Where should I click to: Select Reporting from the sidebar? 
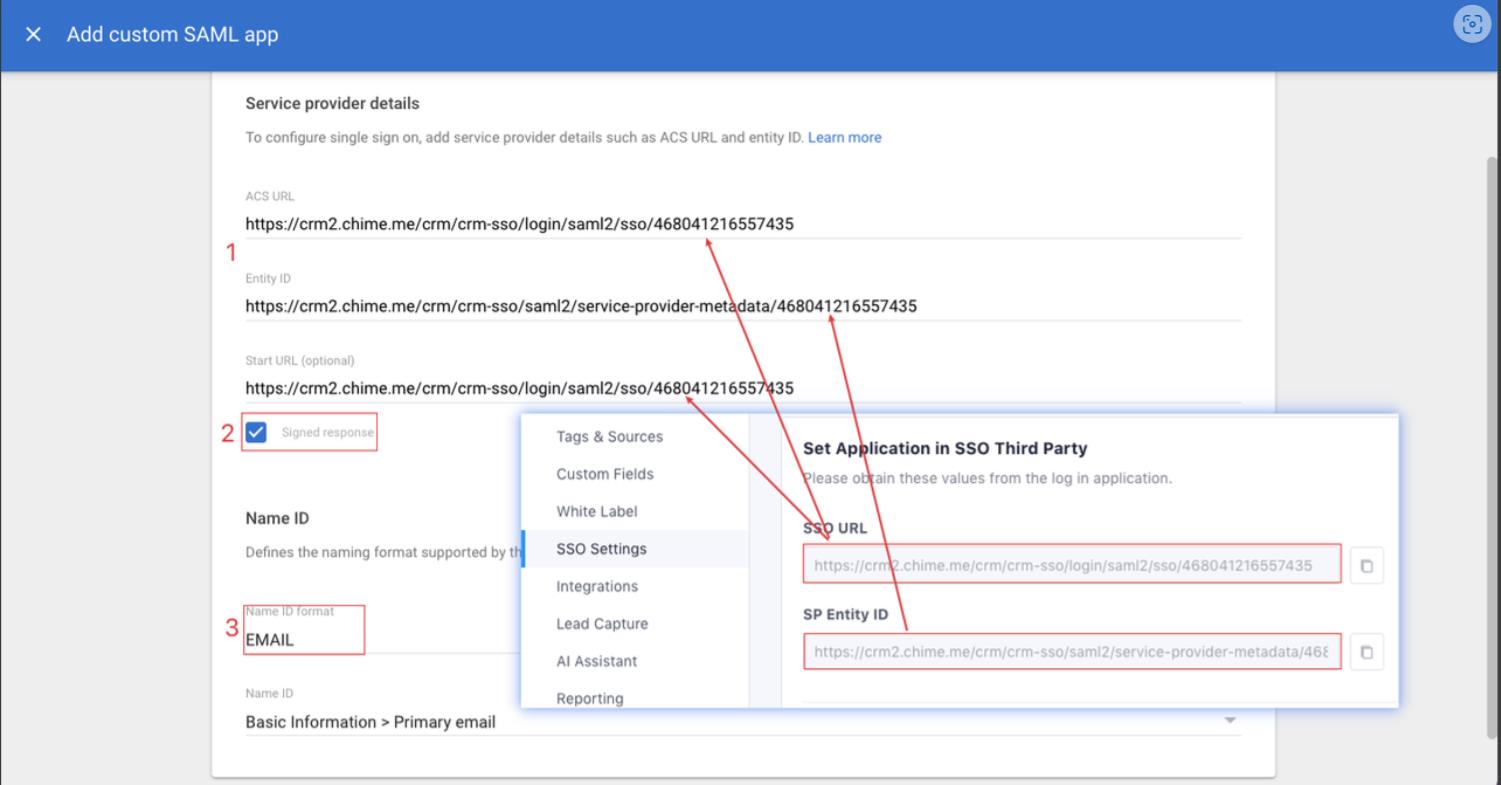point(590,698)
